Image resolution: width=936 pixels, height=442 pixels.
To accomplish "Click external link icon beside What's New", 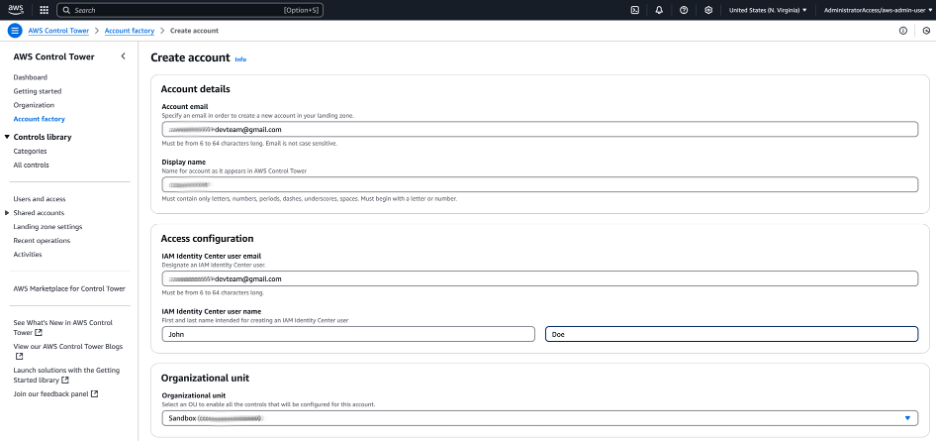I will point(39,332).
